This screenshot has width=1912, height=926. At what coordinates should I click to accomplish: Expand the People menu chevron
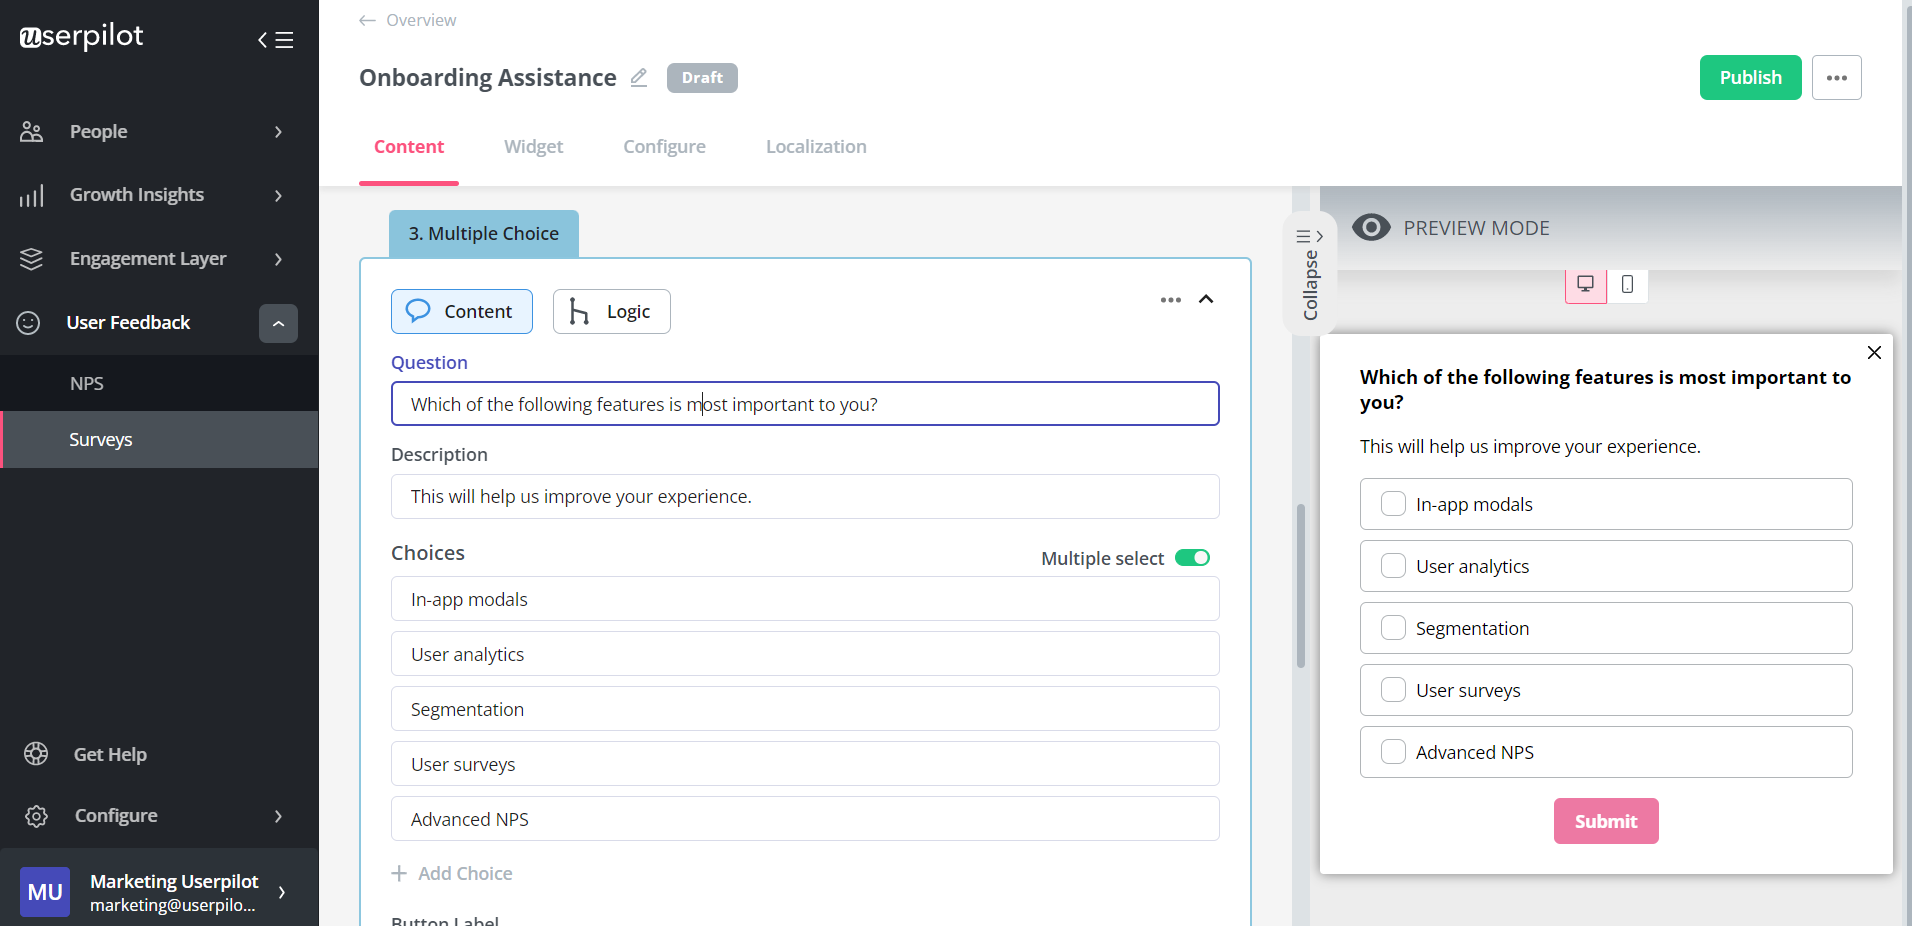(279, 132)
